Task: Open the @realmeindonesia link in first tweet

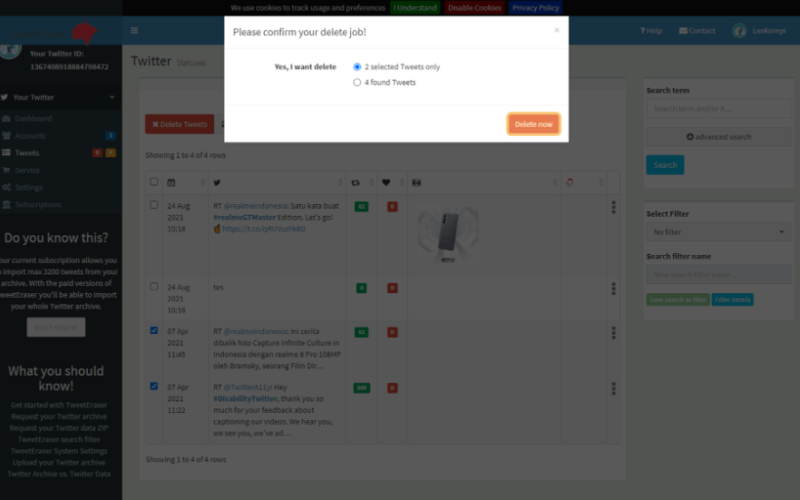Action: pyautogui.click(x=255, y=206)
